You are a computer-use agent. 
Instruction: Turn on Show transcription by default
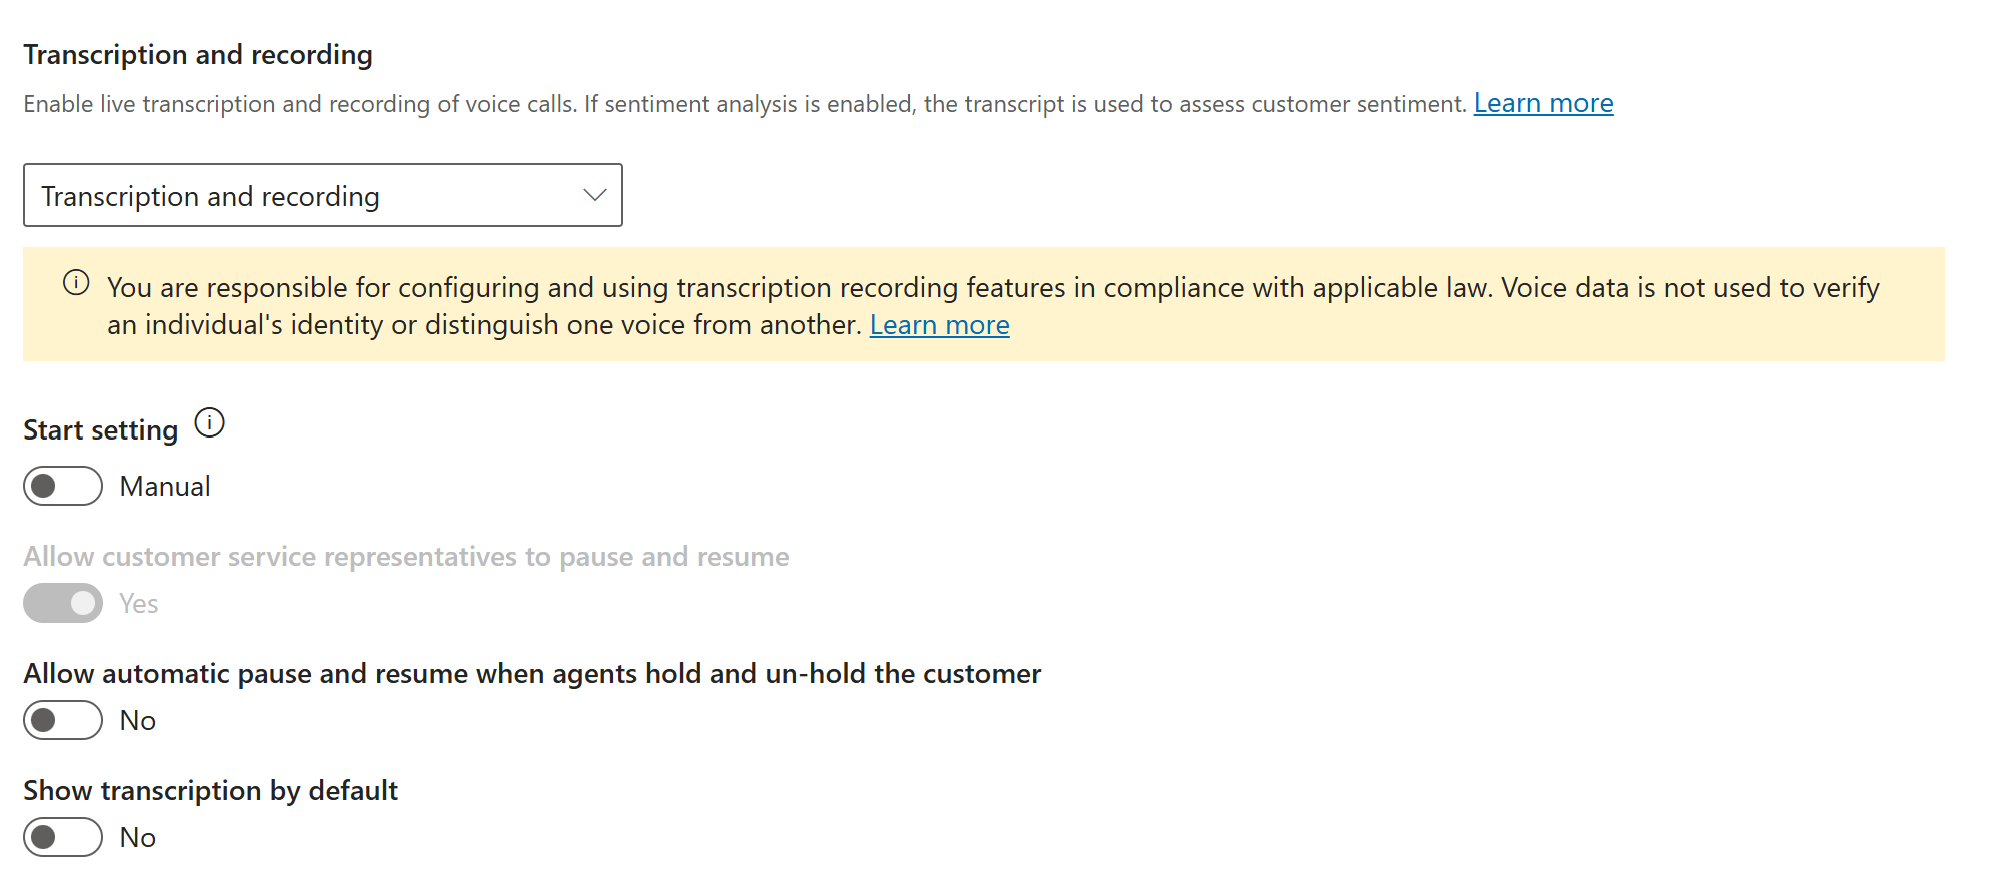point(62,837)
